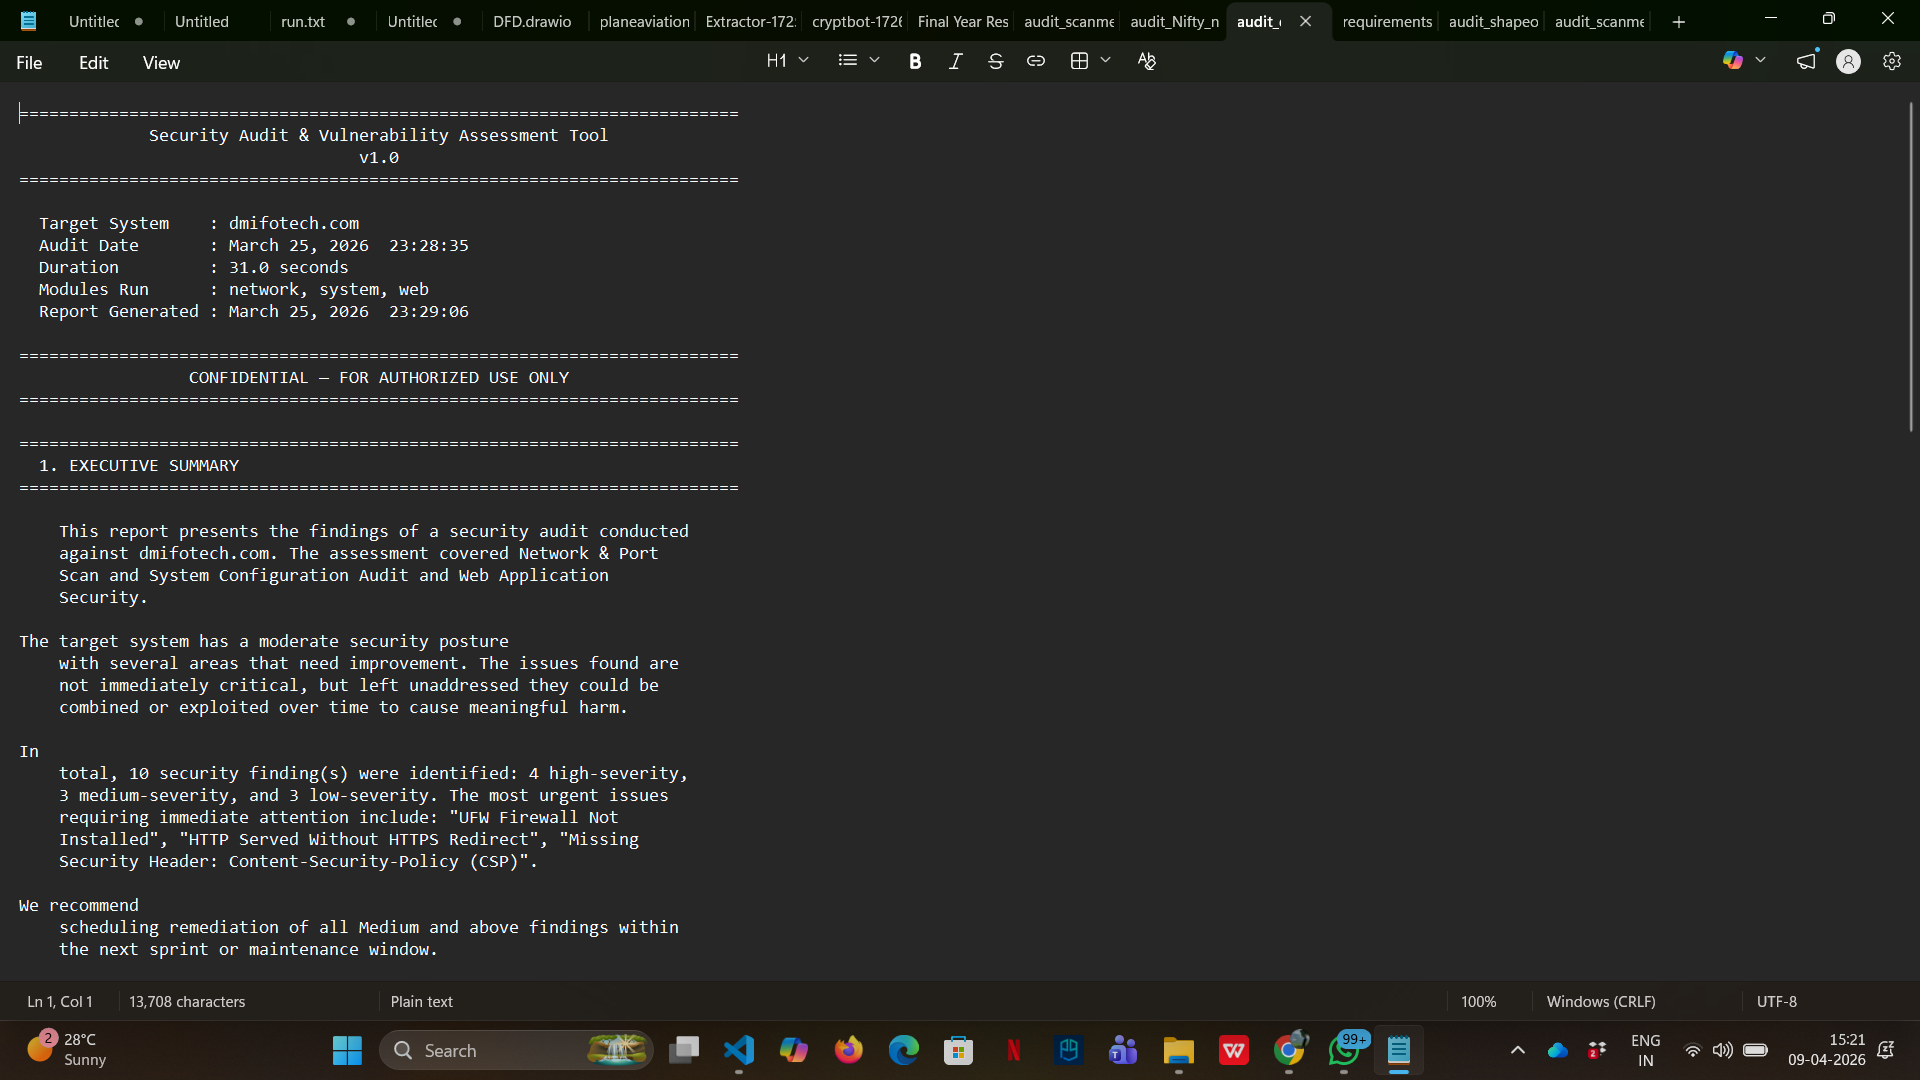Expand the table insert dropdown
Viewport: 1920px width, 1080px height.
pyautogui.click(x=1105, y=61)
